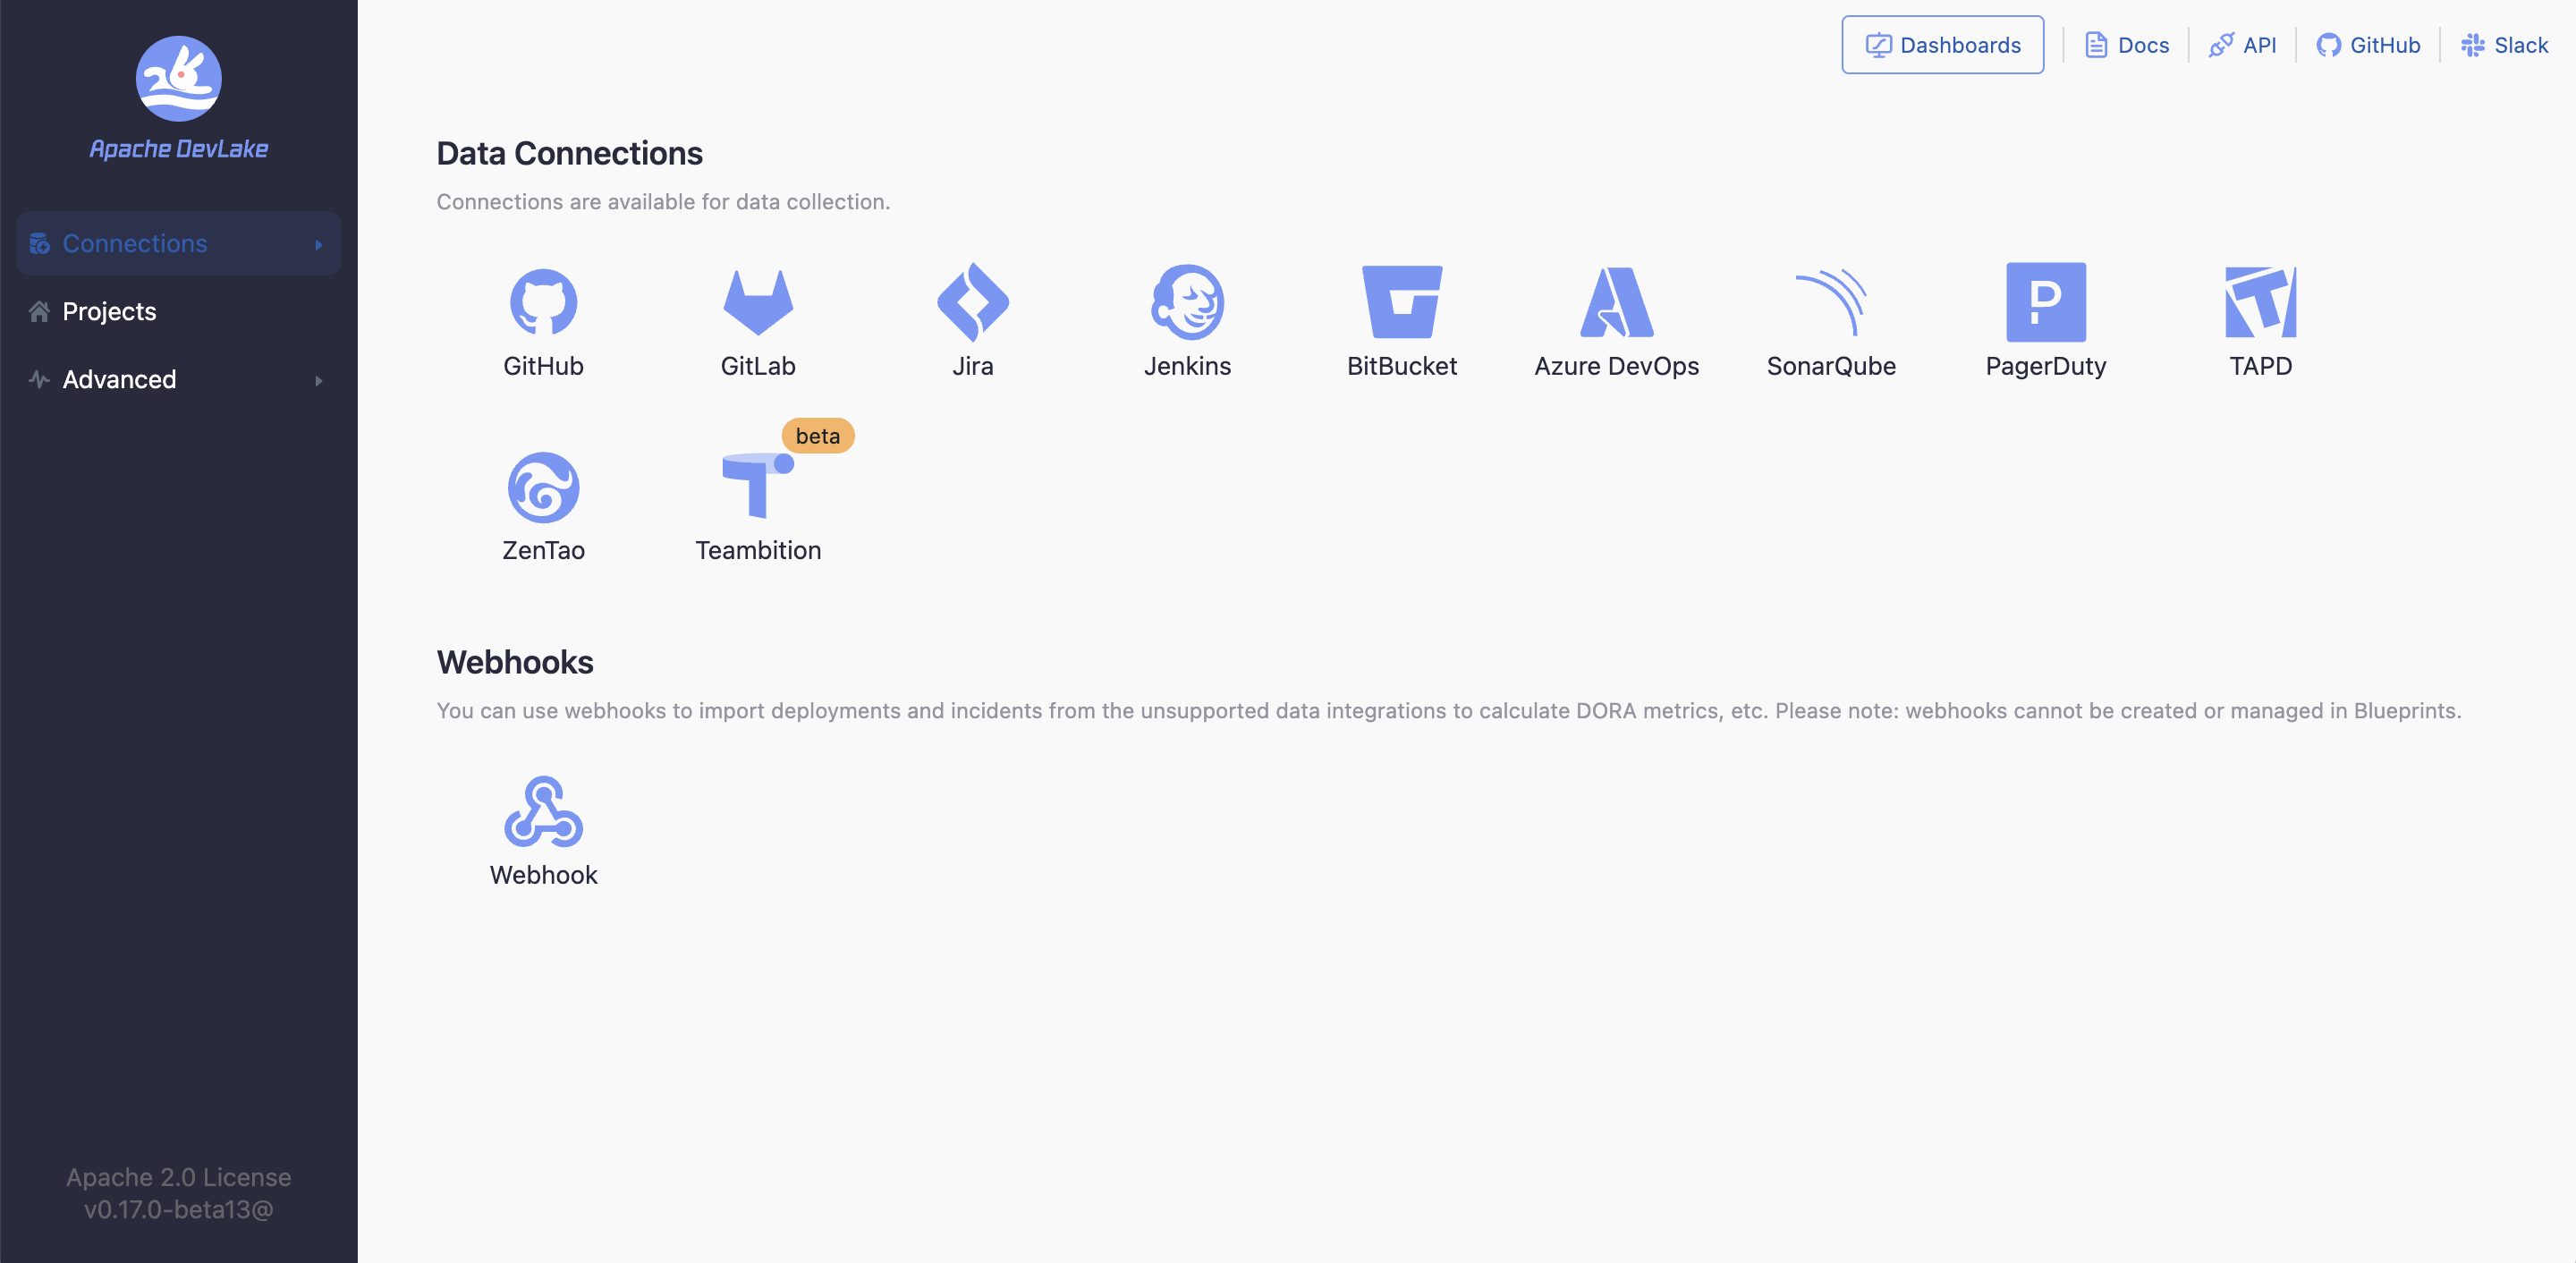Click the Webhook icon
Image resolution: width=2576 pixels, height=1263 pixels.
(x=543, y=811)
